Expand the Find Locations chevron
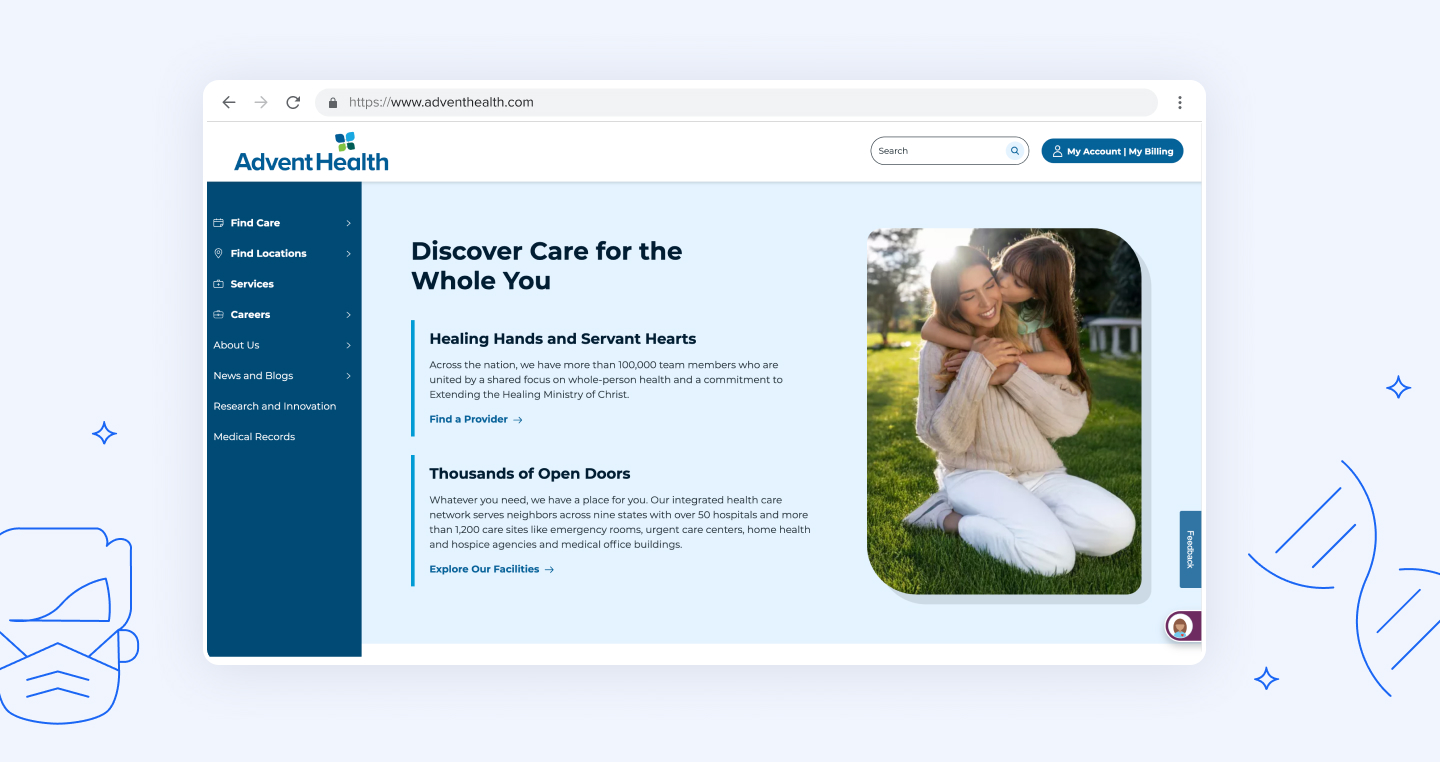Screen dimensions: 1440x762 click(348, 254)
